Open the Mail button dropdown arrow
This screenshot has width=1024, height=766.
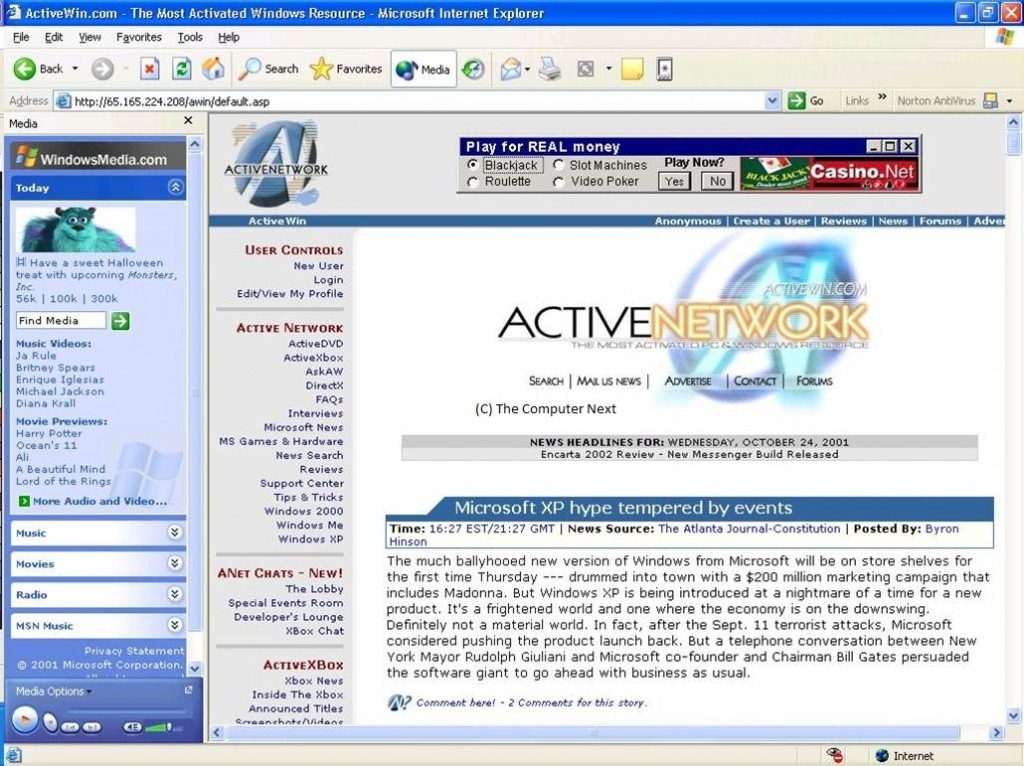527,69
